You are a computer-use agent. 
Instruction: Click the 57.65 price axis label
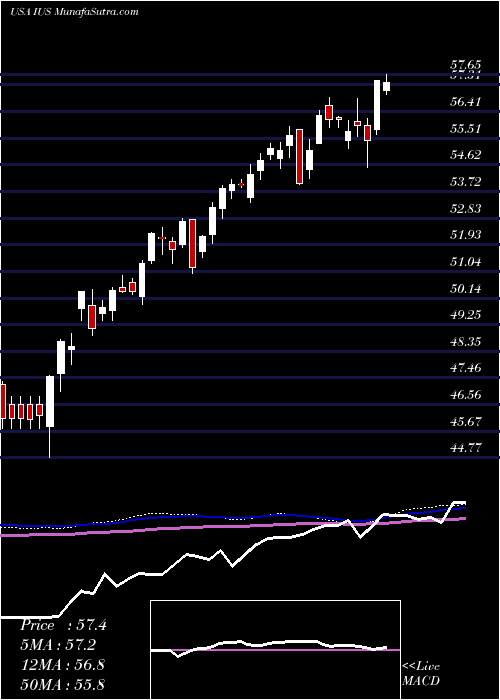click(466, 66)
